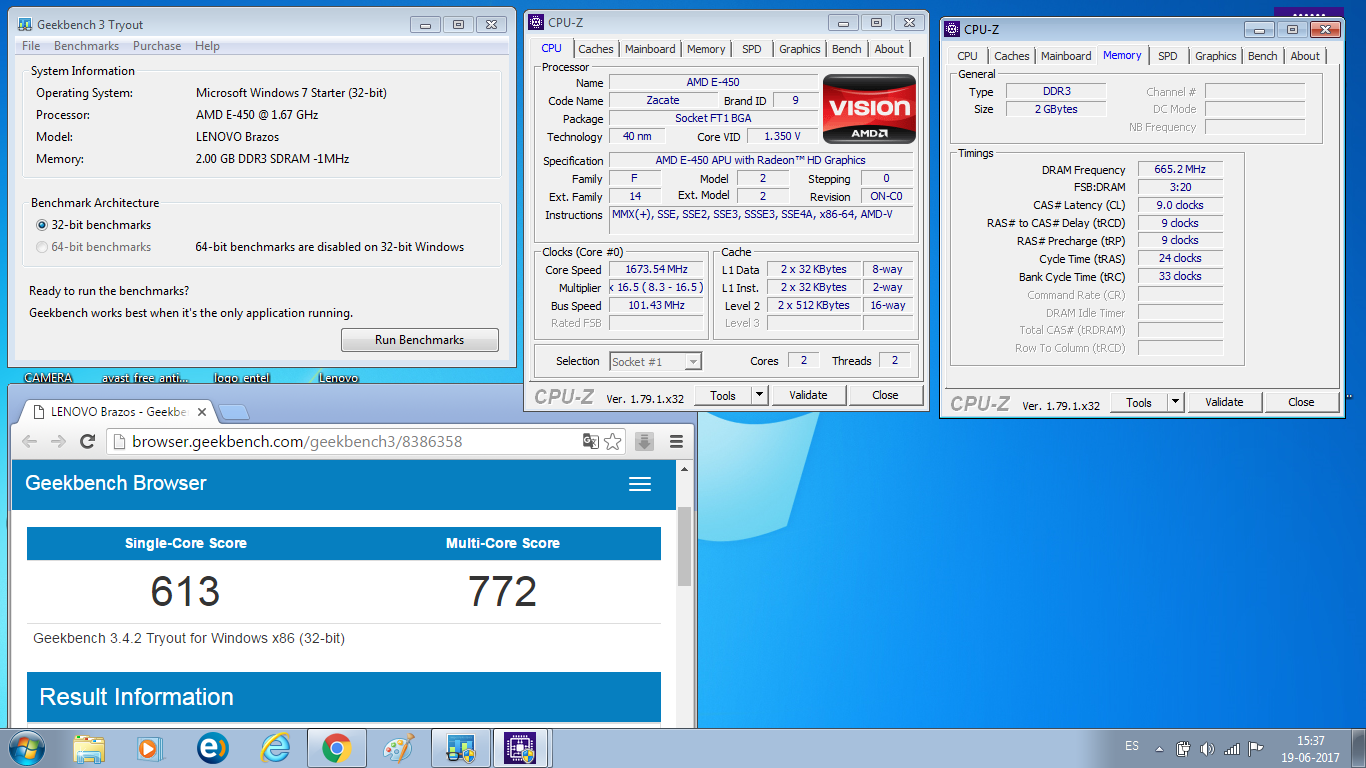Viewport: 1366px width, 768px height.
Task: Switch to Google Chrome taskbar icon
Action: tap(336, 748)
